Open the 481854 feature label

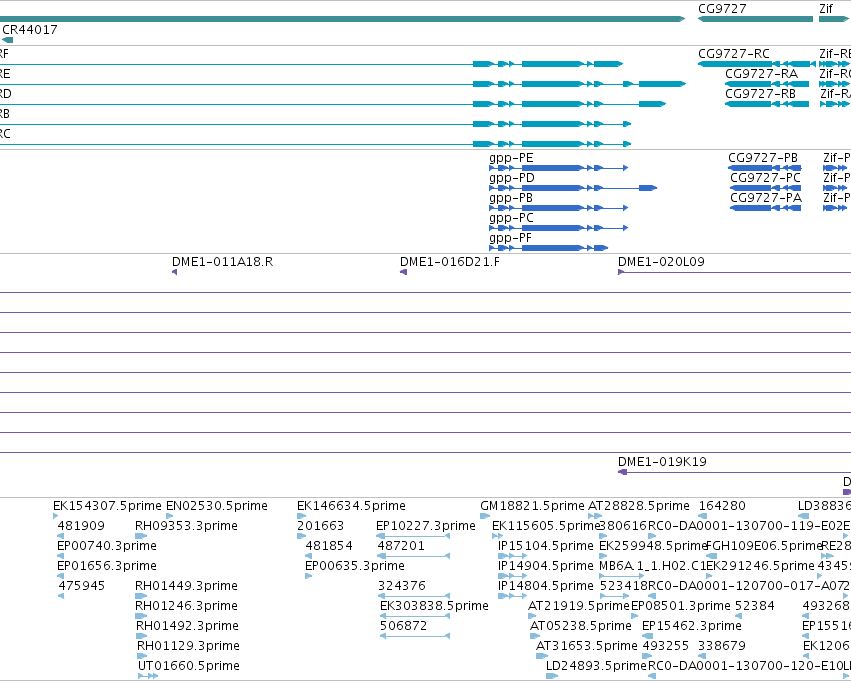coord(329,546)
